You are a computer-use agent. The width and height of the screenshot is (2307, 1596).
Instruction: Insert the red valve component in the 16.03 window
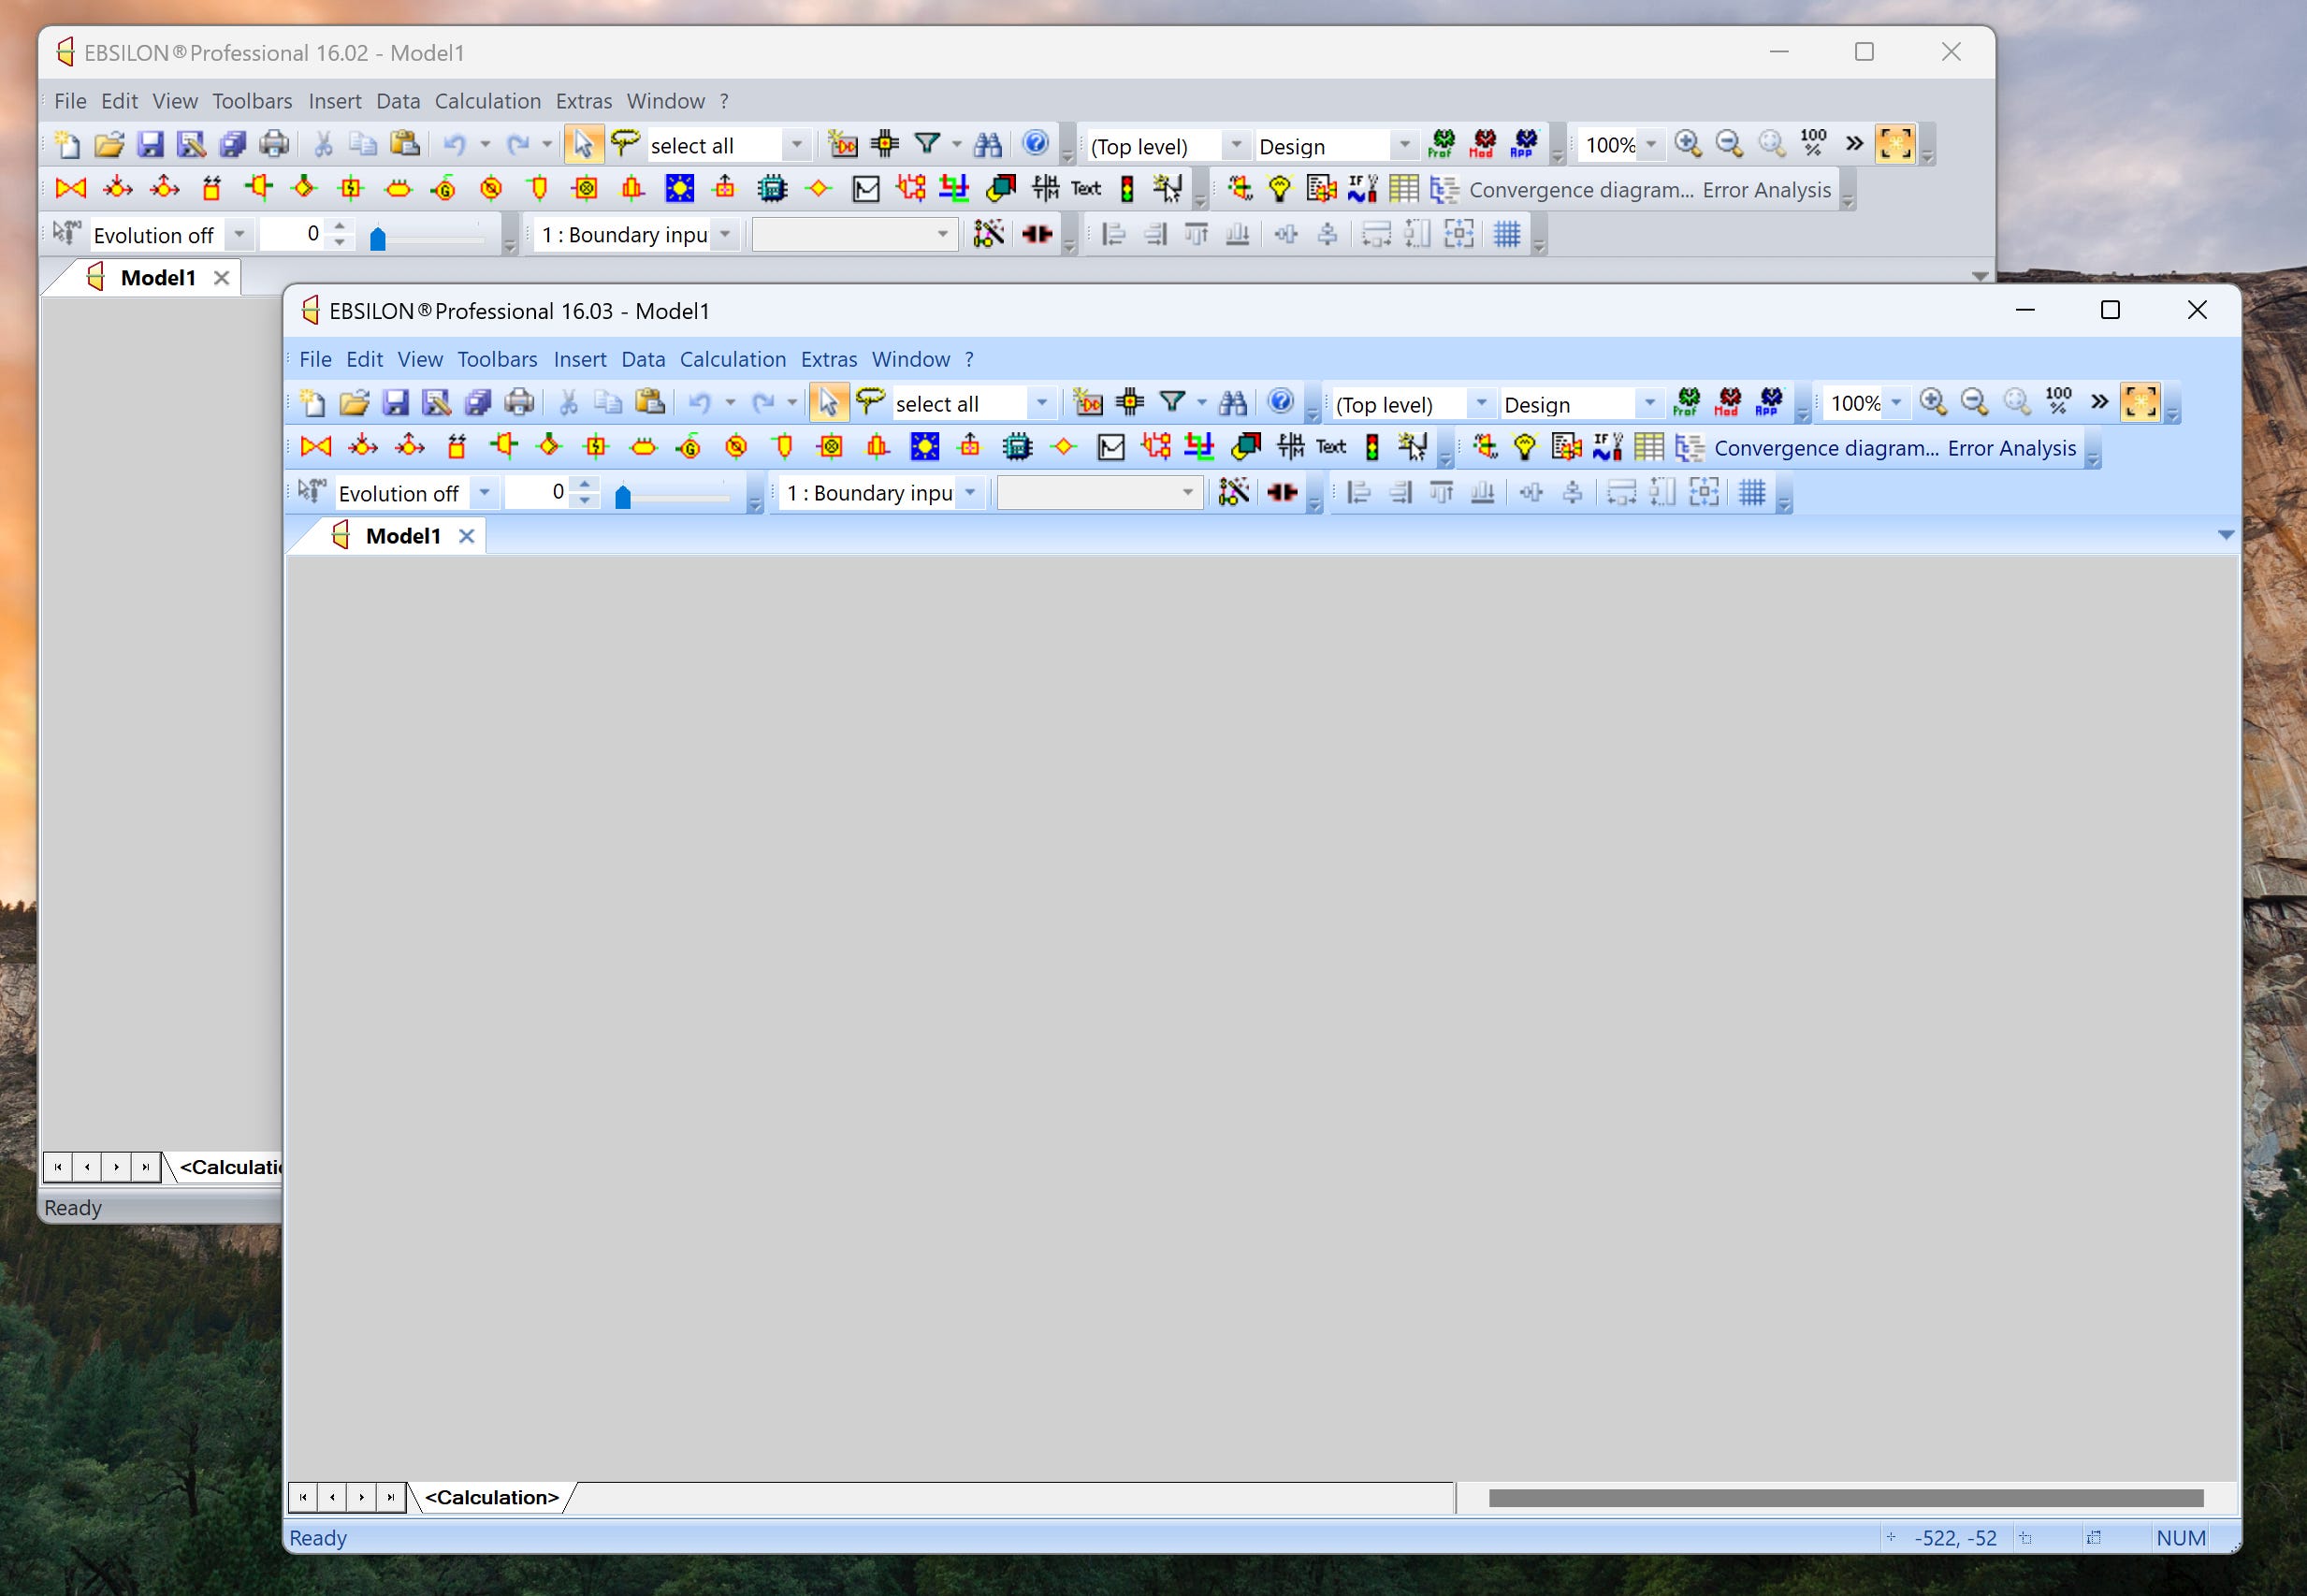click(x=316, y=447)
